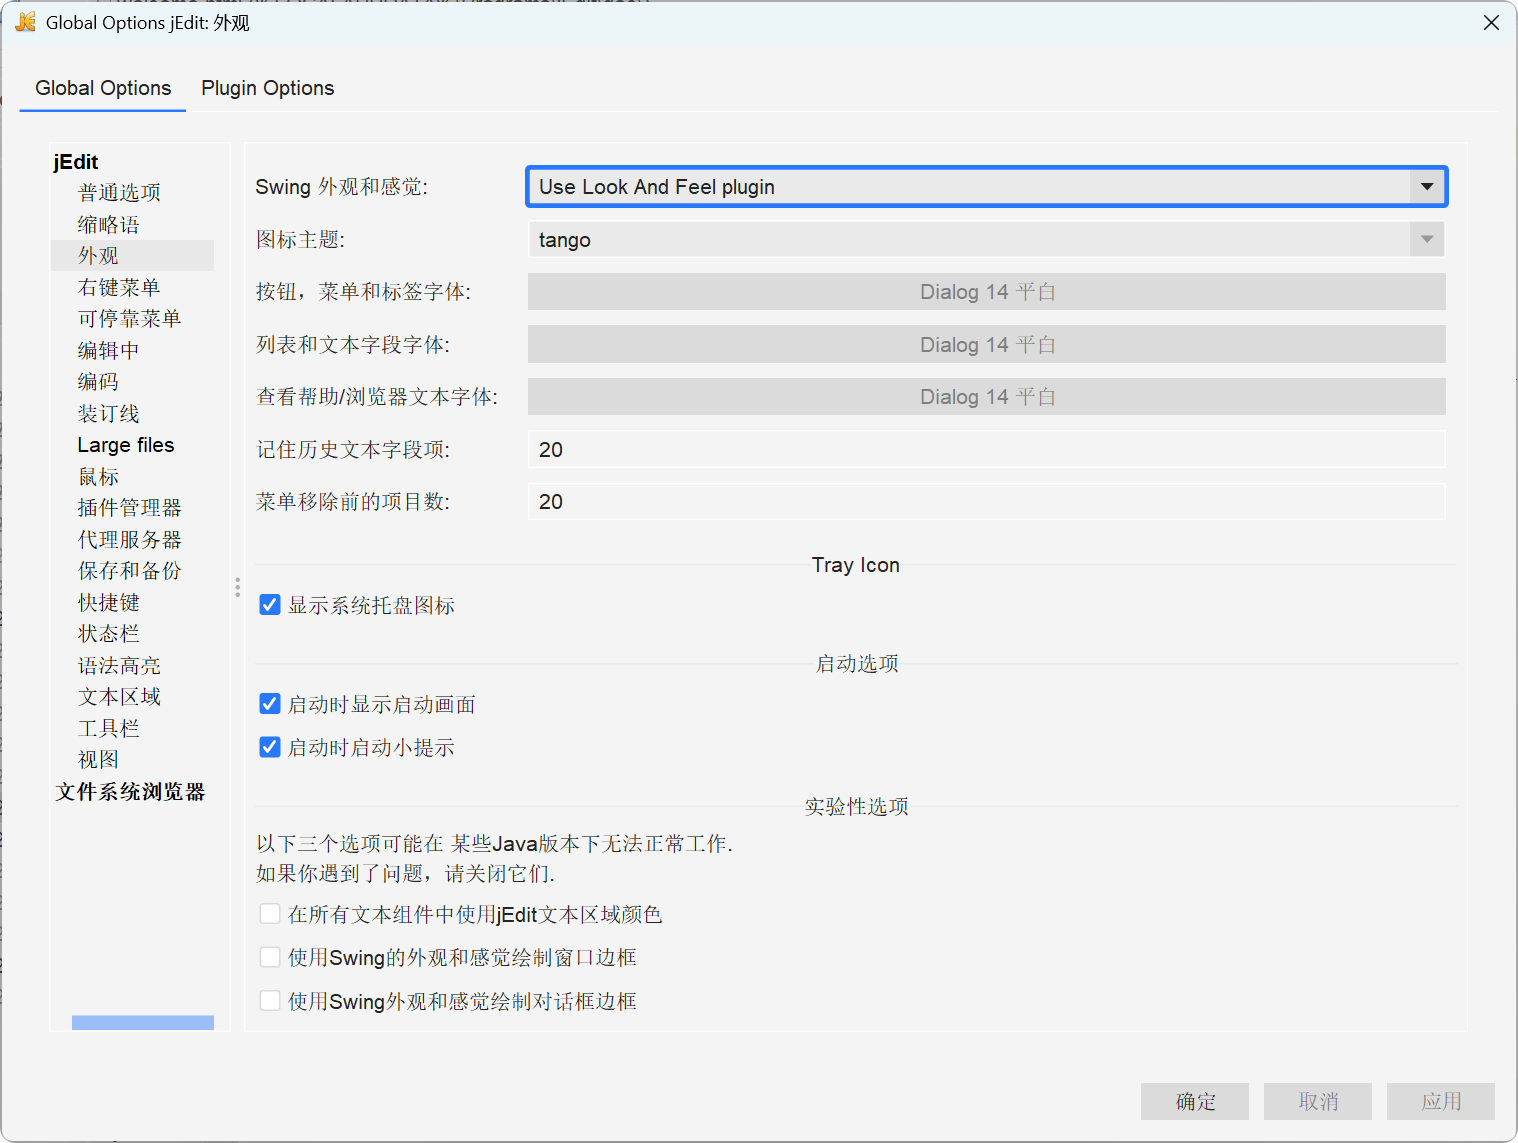The width and height of the screenshot is (1518, 1143).
Task: Select the Global Options tab
Action: tap(102, 88)
